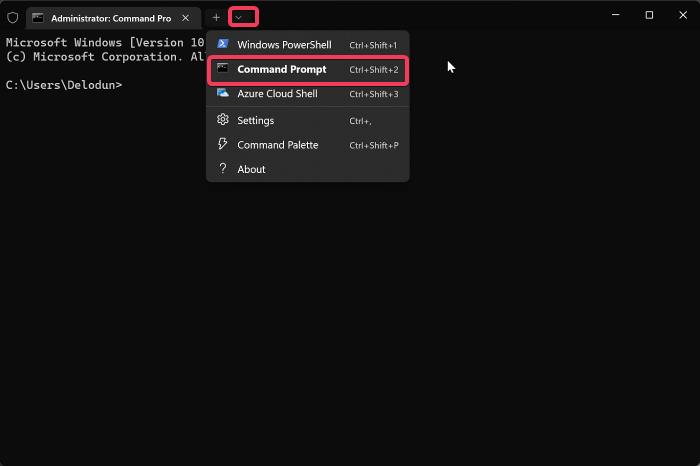Click the Ctrl+, shortcut text
700x466 pixels.
pyautogui.click(x=360, y=121)
